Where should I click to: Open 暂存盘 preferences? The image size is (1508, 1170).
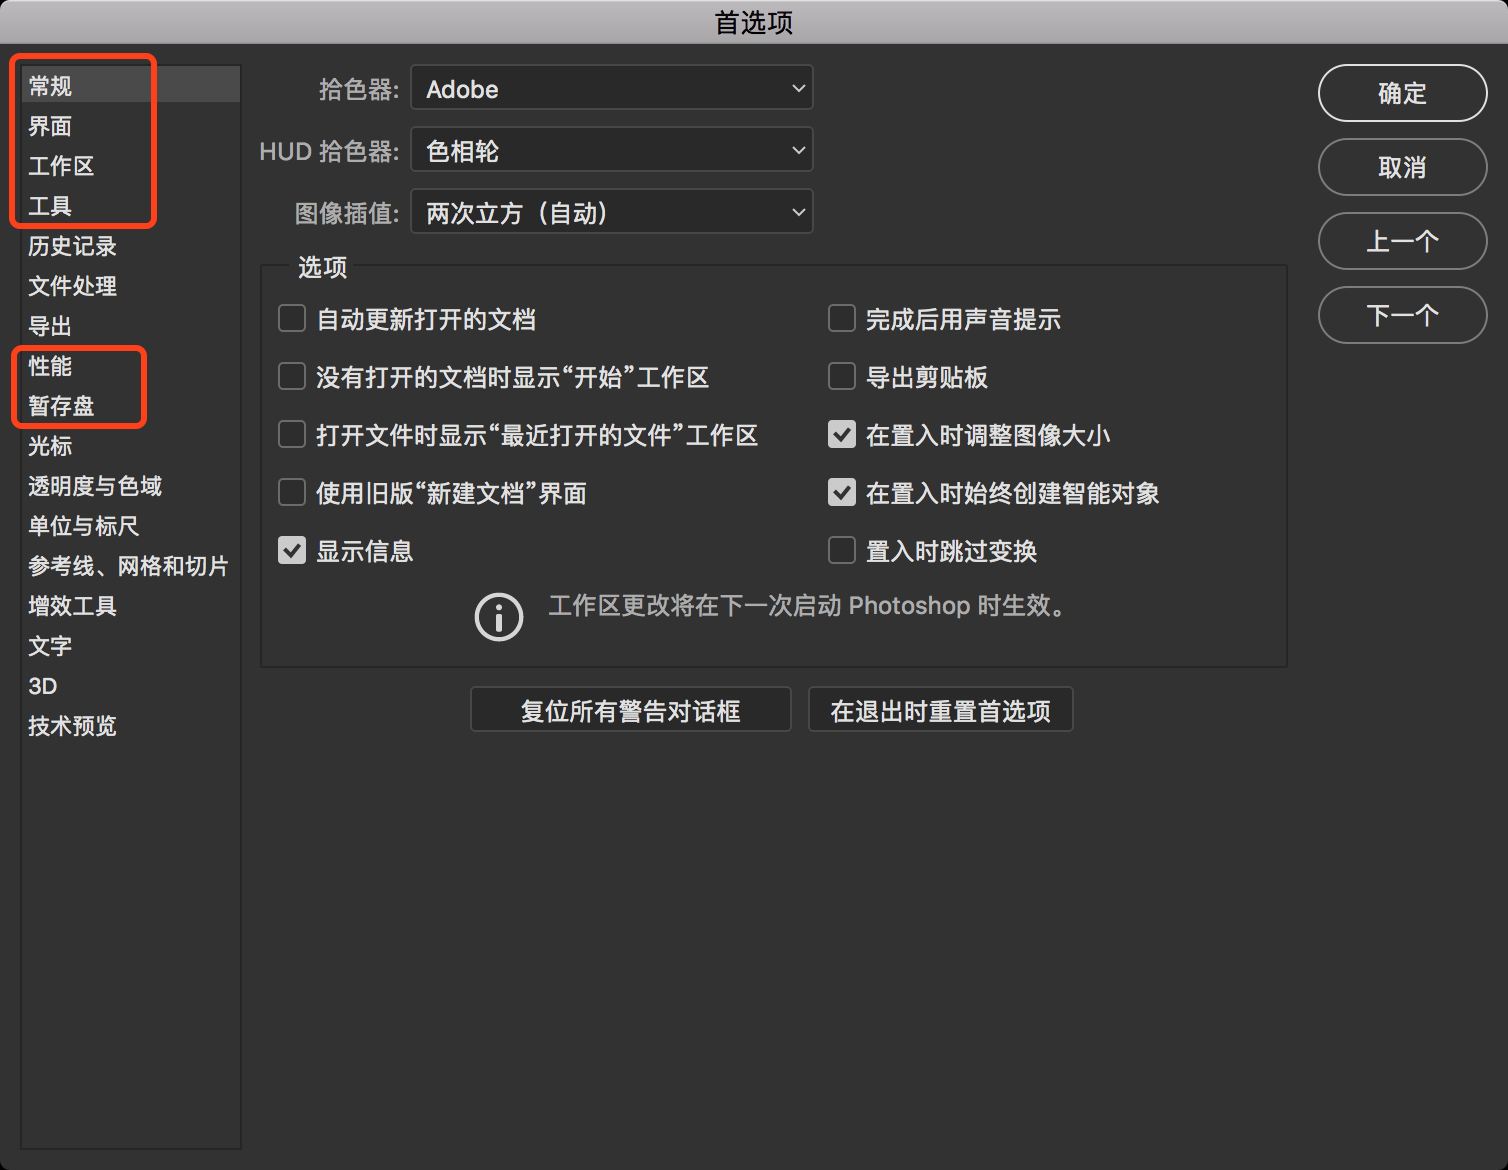(x=131, y=406)
